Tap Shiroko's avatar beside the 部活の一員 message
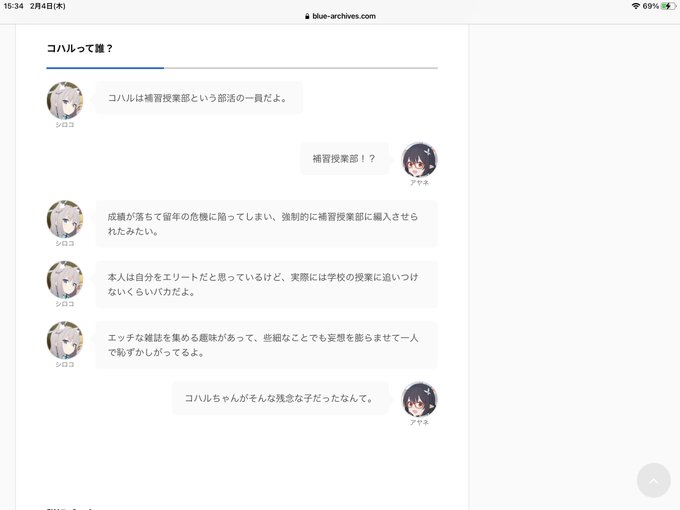This screenshot has height=510, width=680. pyautogui.click(x=65, y=100)
